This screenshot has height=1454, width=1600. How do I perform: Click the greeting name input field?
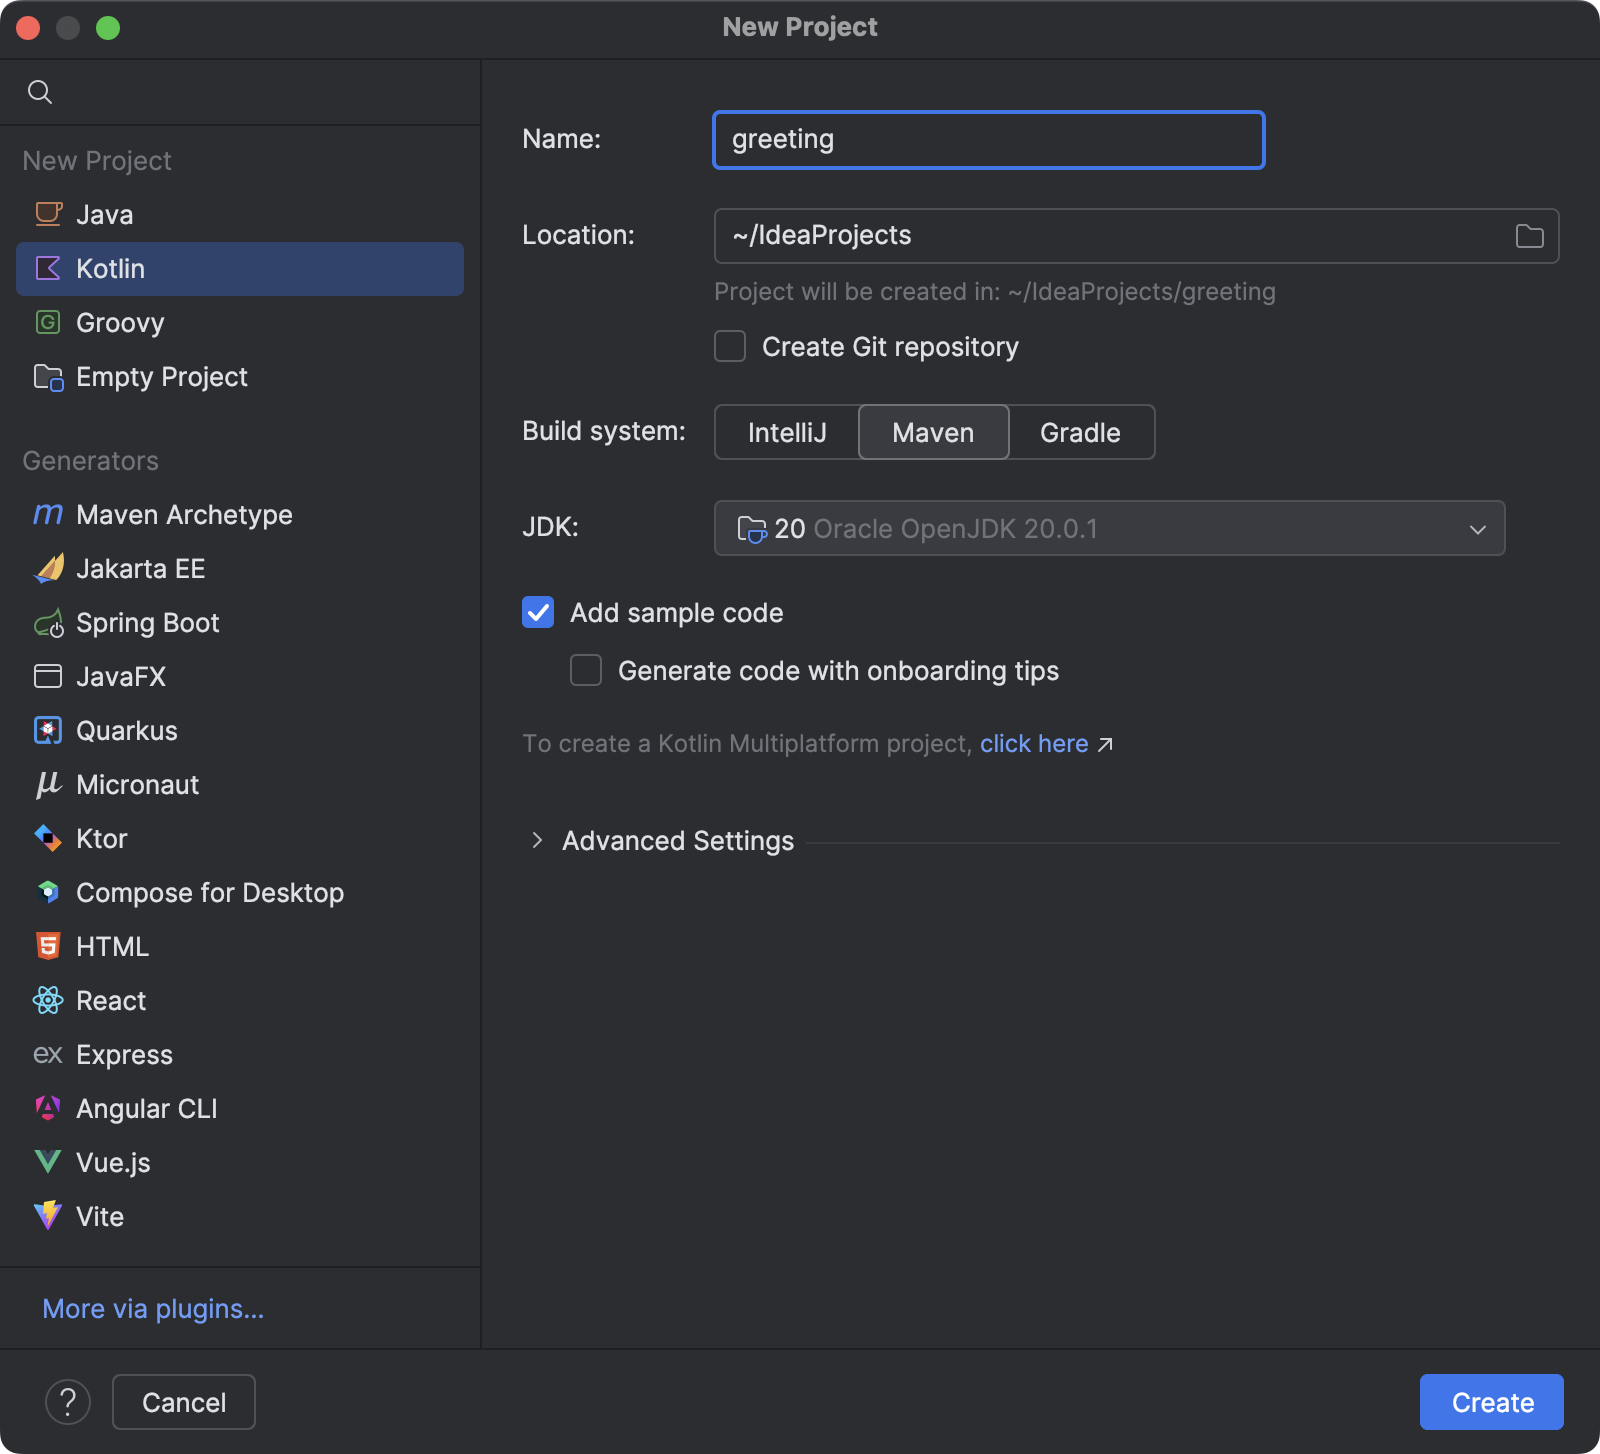[x=988, y=139]
